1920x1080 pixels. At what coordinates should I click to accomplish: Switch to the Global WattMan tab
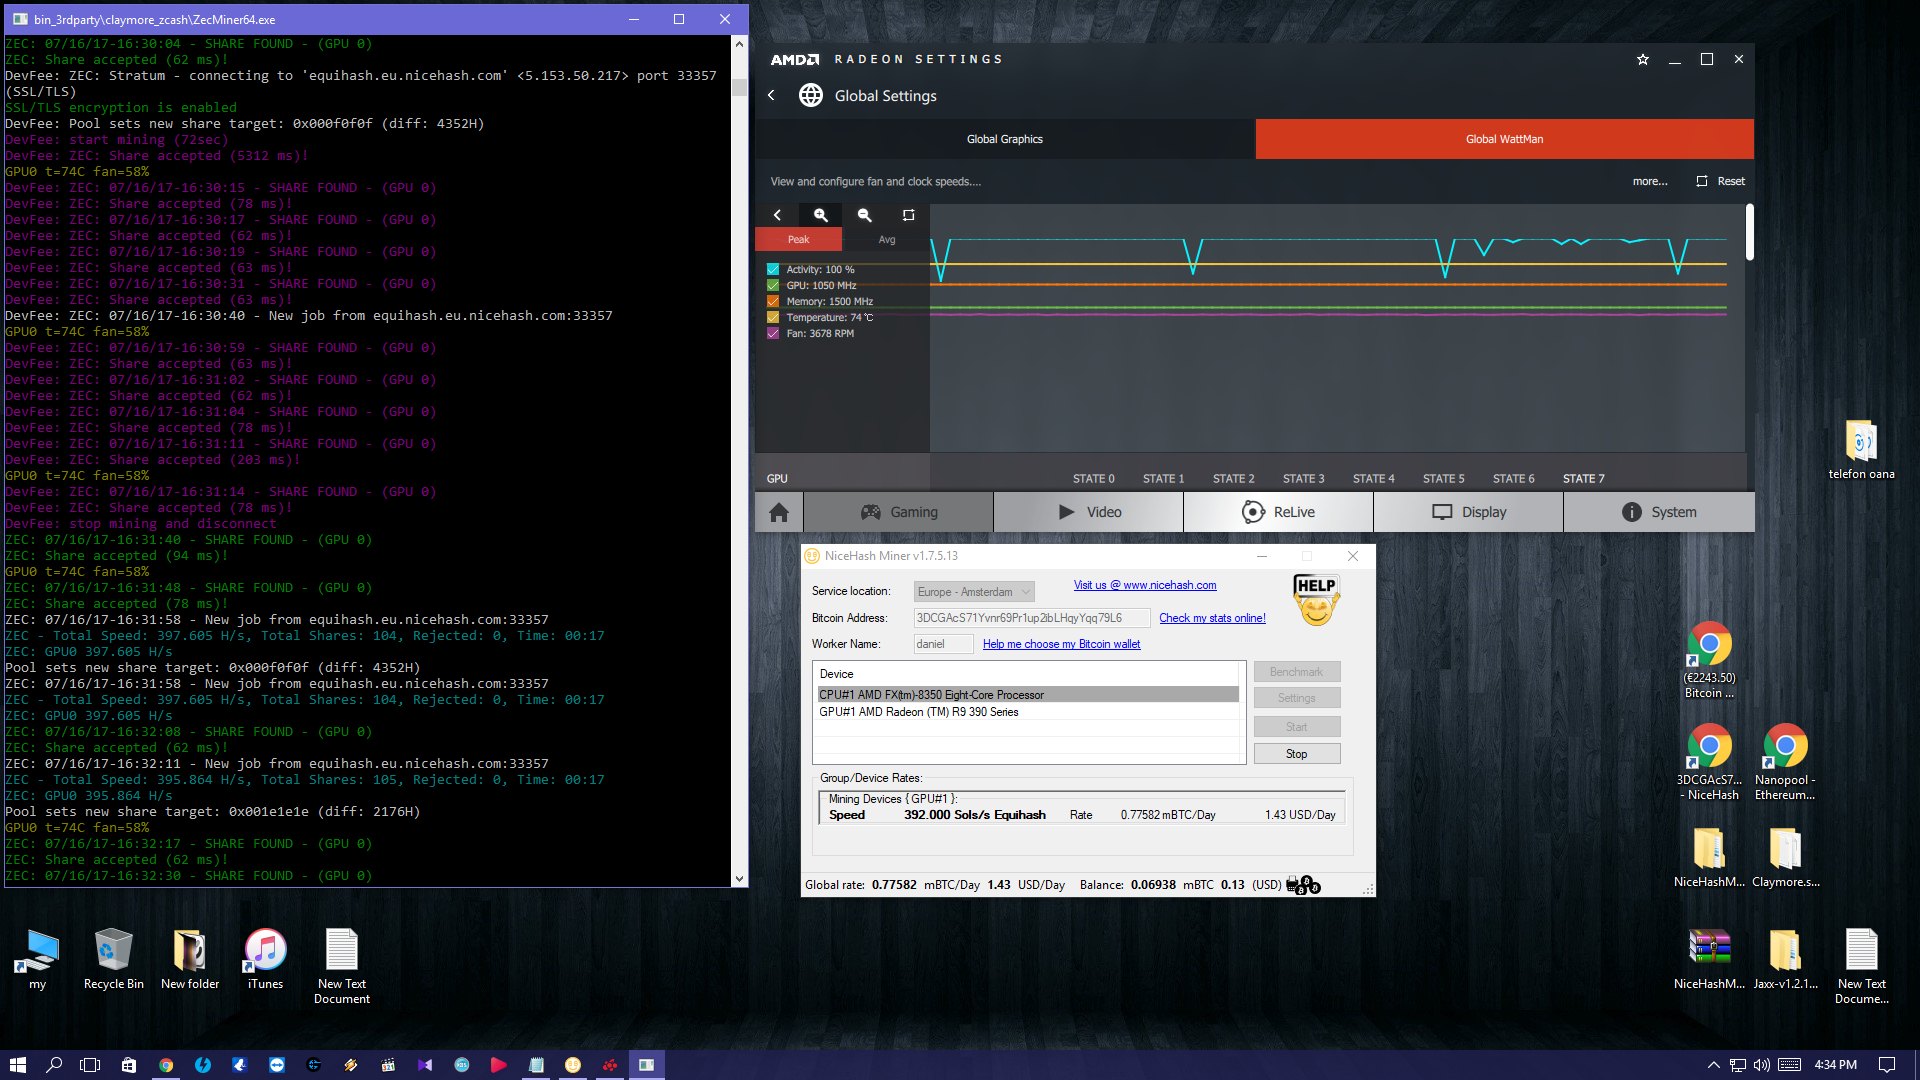(1504, 139)
